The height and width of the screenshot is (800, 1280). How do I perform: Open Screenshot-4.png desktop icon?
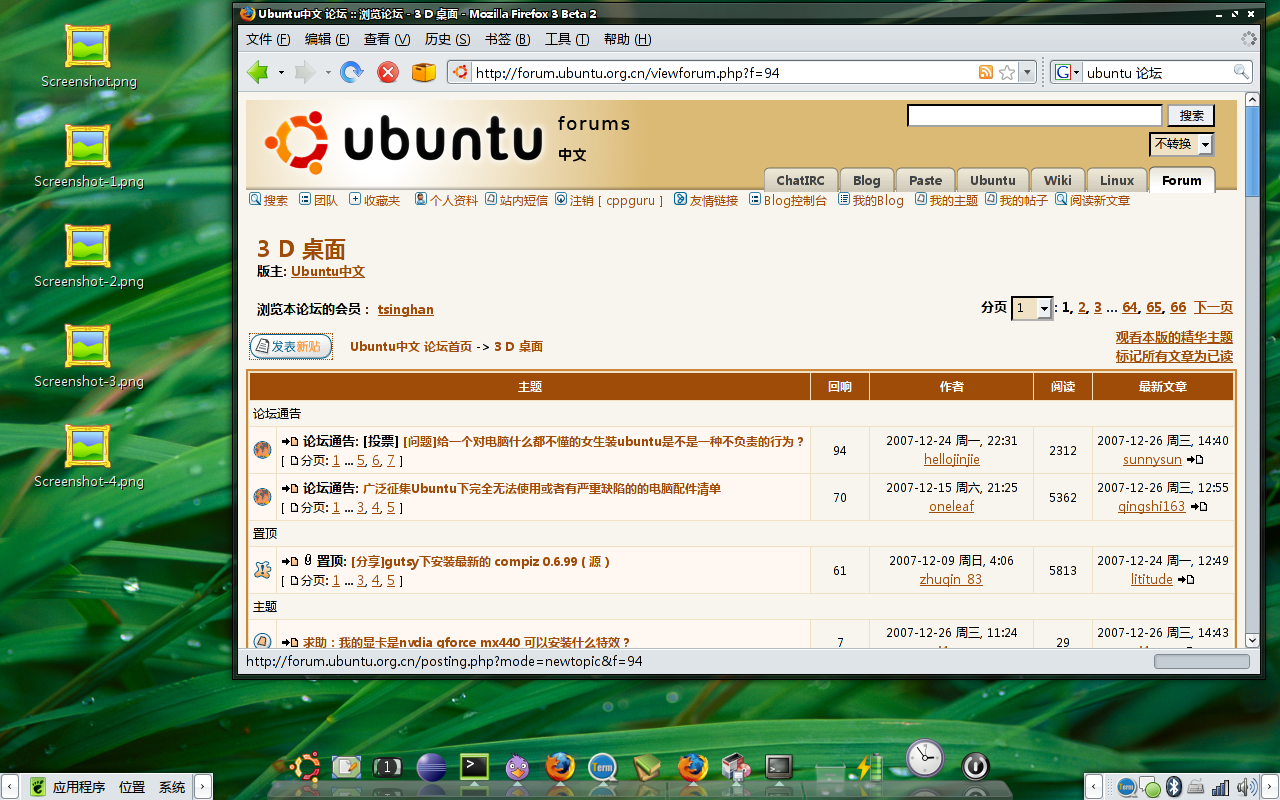[x=88, y=457]
